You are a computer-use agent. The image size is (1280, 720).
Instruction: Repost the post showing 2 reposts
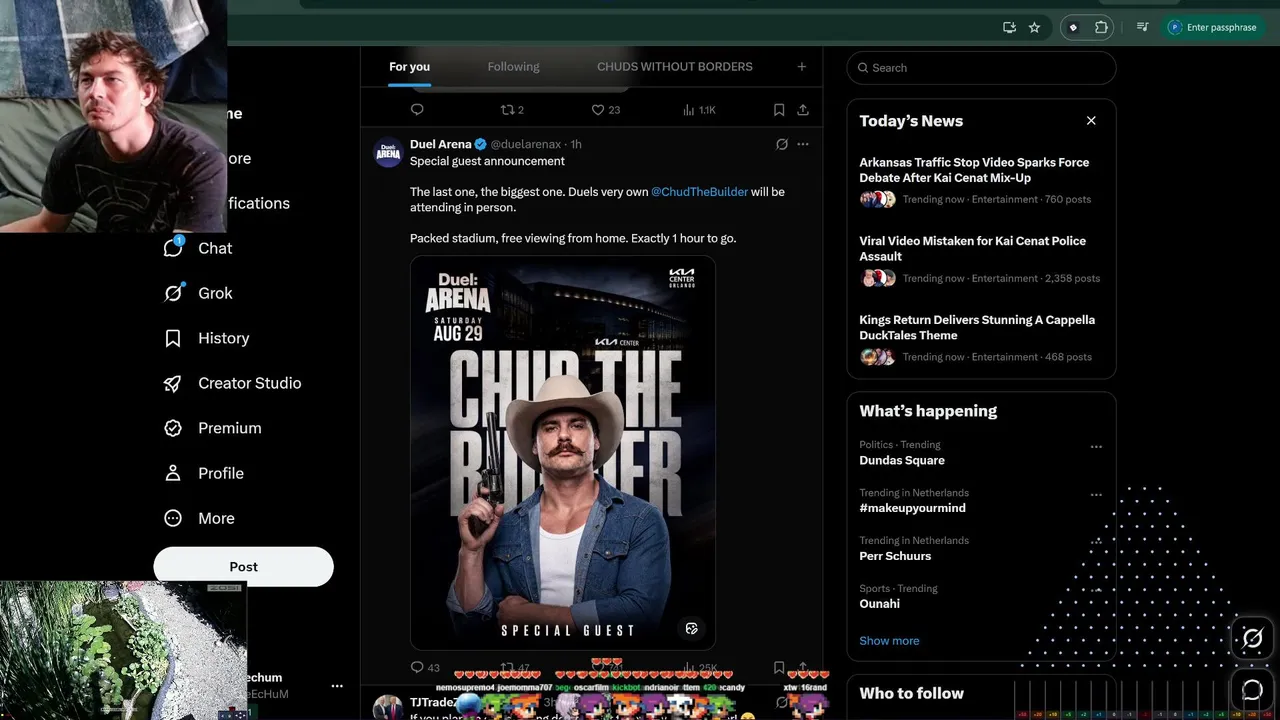pyautogui.click(x=512, y=110)
